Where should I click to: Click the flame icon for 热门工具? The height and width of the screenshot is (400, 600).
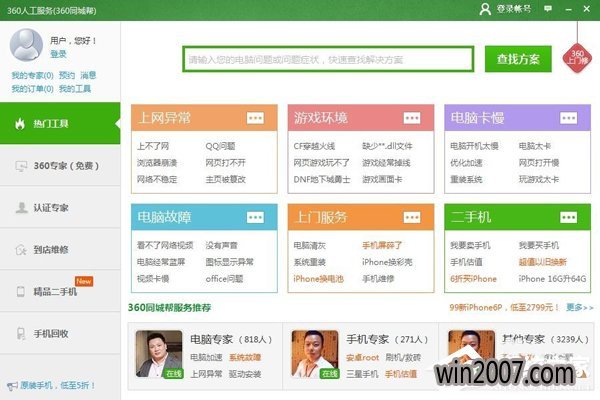[x=20, y=123]
